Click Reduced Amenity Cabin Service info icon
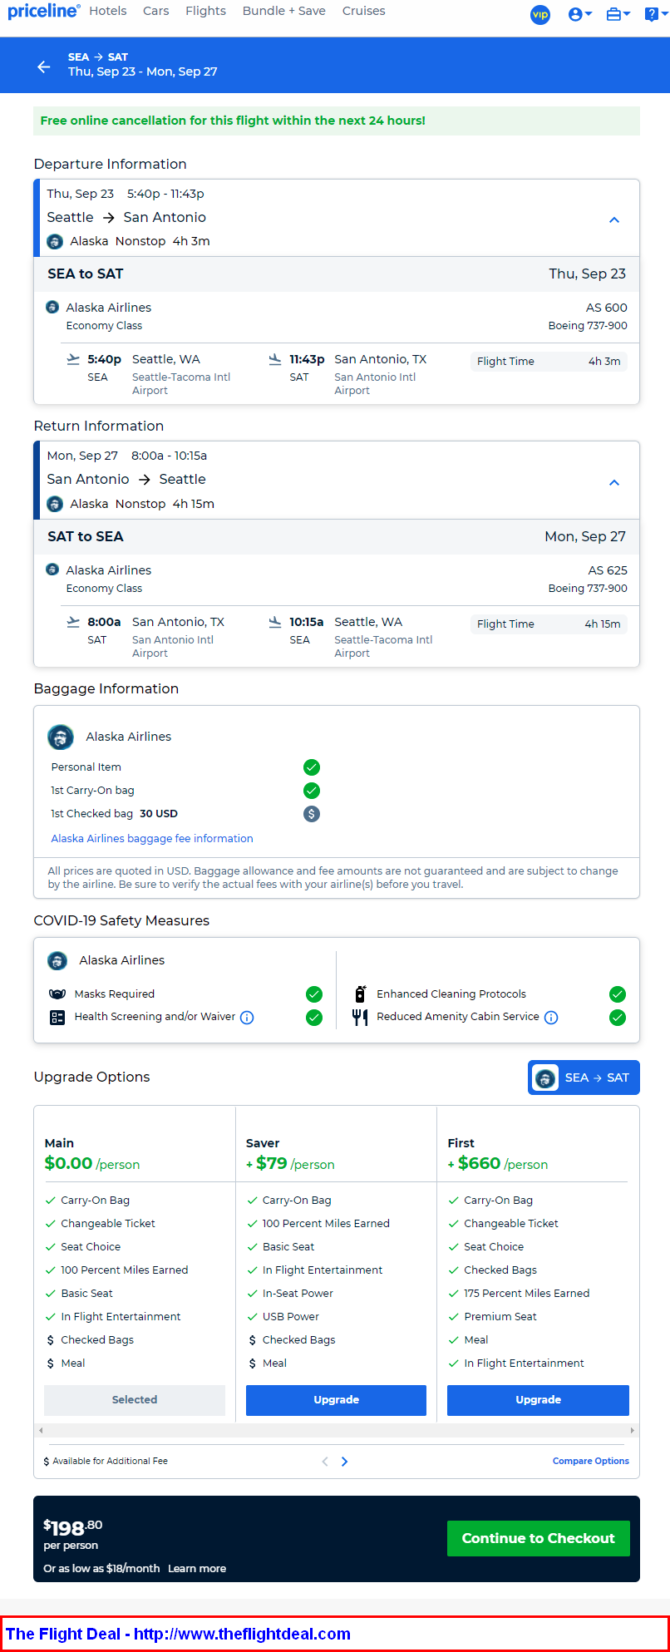 [x=551, y=1018]
